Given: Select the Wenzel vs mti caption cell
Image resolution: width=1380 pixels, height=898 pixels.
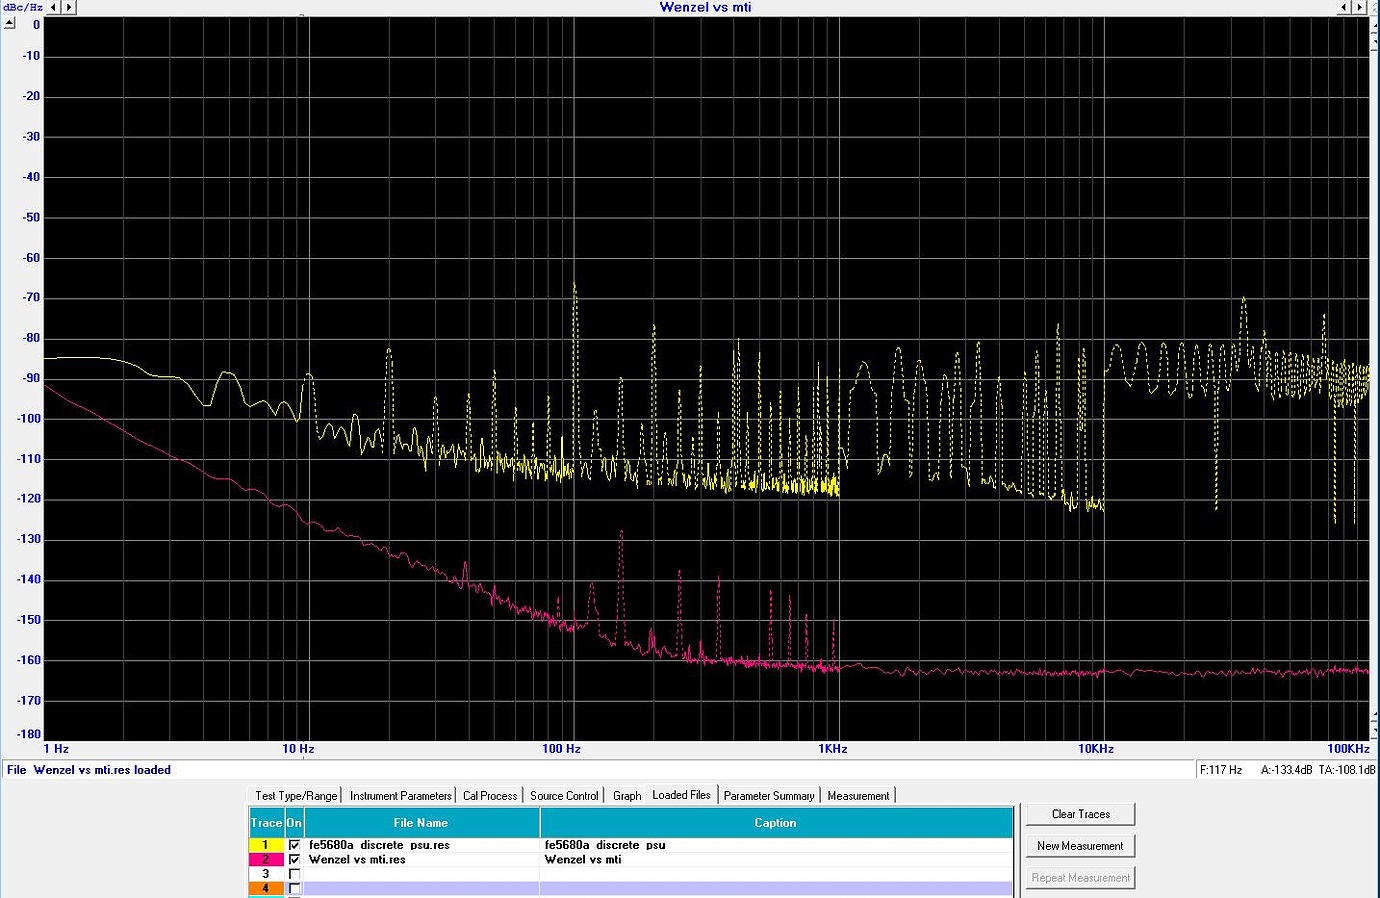Looking at the screenshot, I should point(775,859).
